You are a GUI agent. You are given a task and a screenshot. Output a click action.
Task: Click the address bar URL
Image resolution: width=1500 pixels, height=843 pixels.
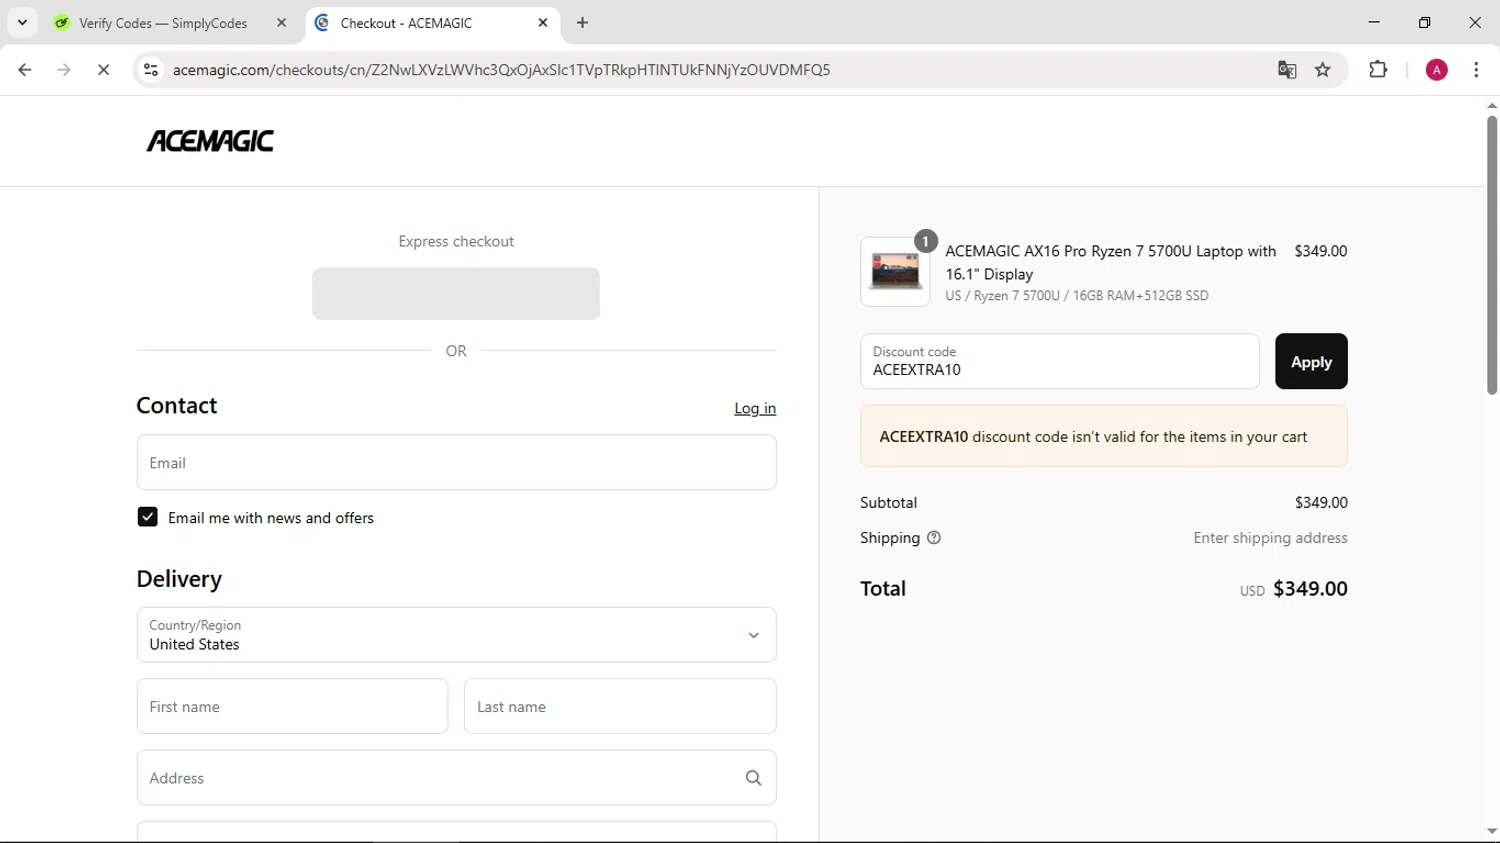(501, 70)
